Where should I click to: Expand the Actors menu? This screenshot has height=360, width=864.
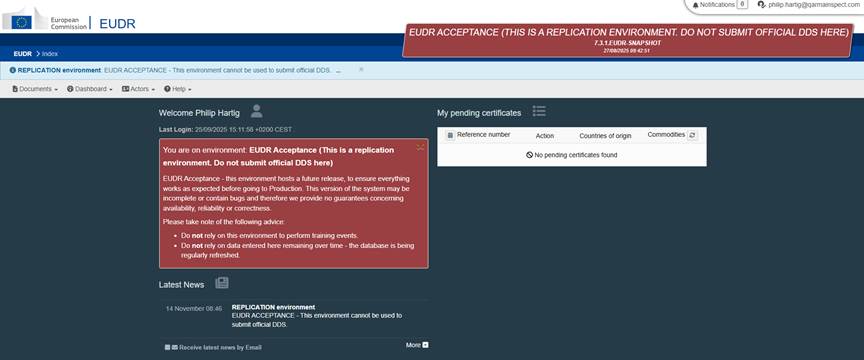coord(138,89)
